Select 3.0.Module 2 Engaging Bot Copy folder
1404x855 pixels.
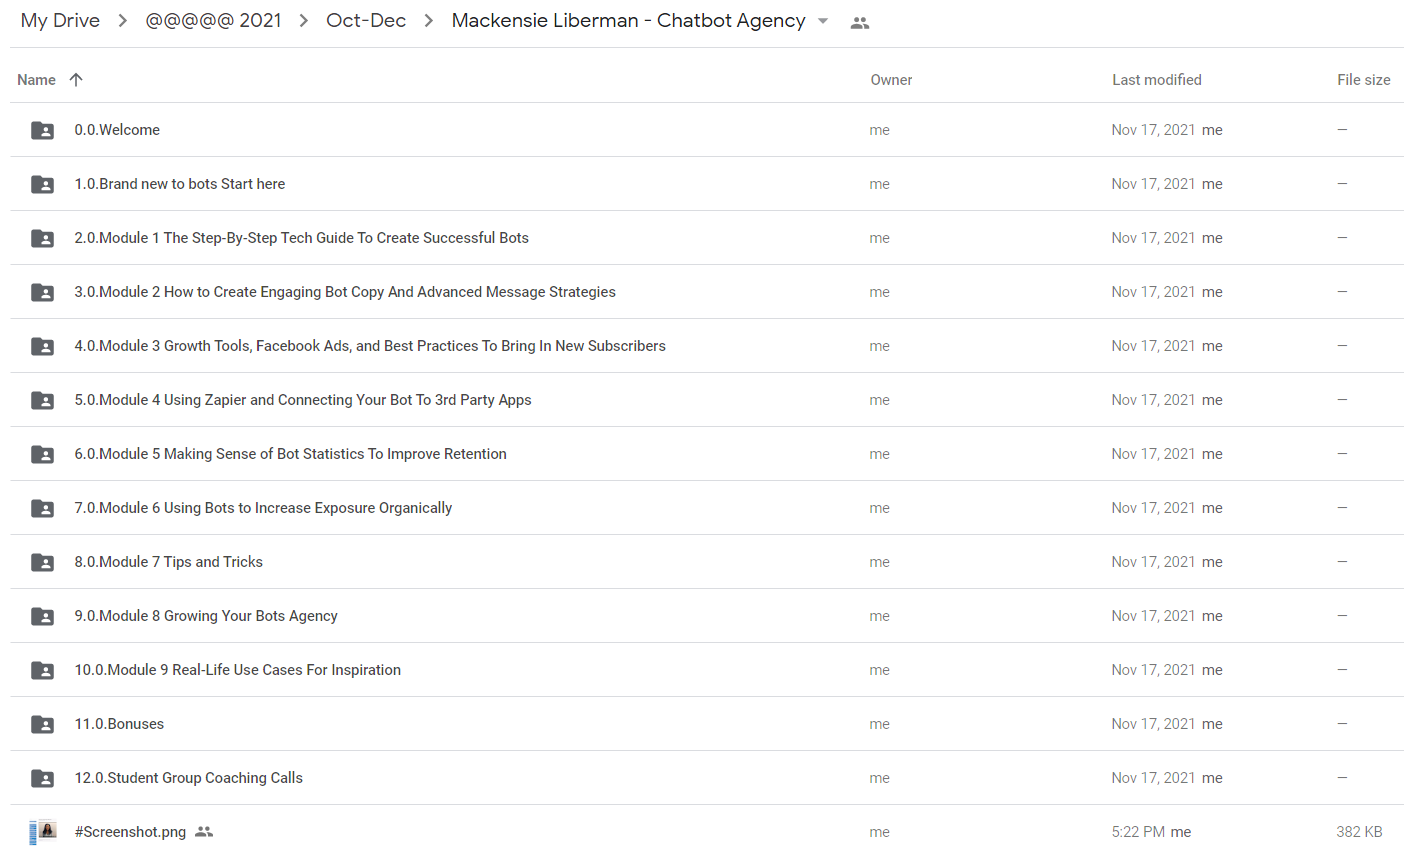coord(345,292)
